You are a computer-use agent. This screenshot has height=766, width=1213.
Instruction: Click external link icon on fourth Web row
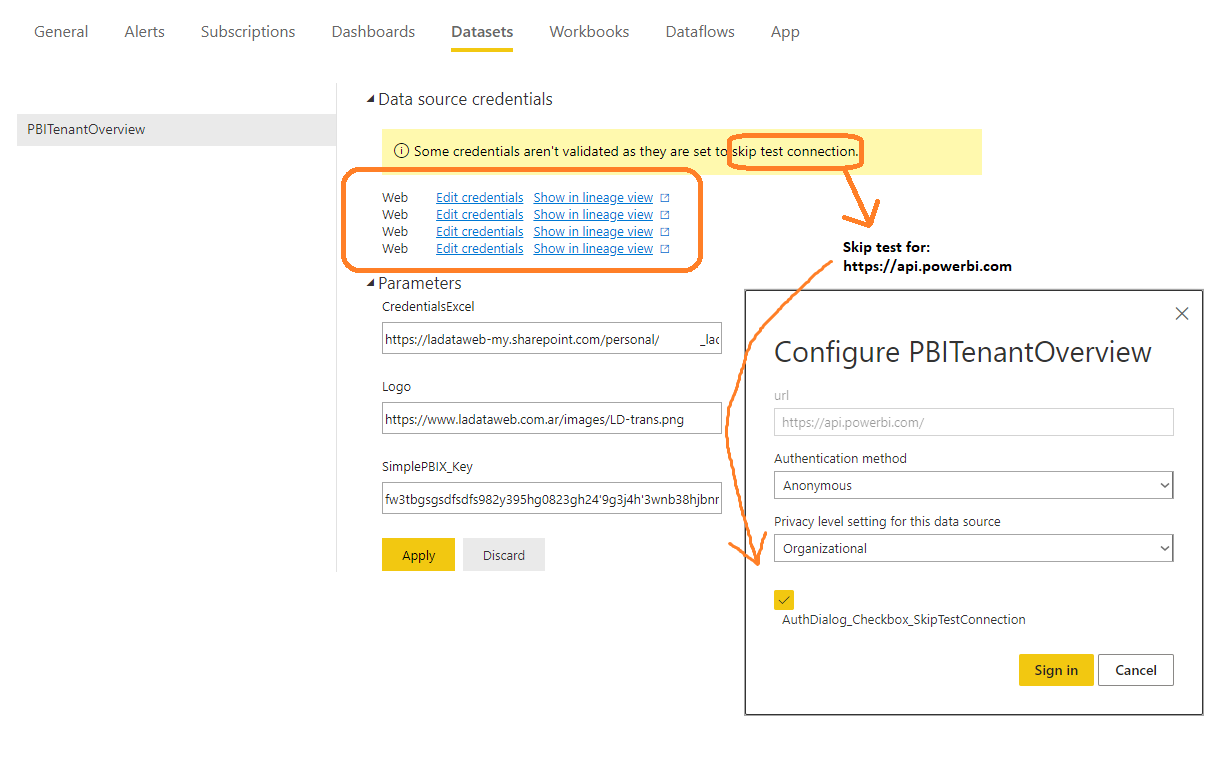coord(665,249)
